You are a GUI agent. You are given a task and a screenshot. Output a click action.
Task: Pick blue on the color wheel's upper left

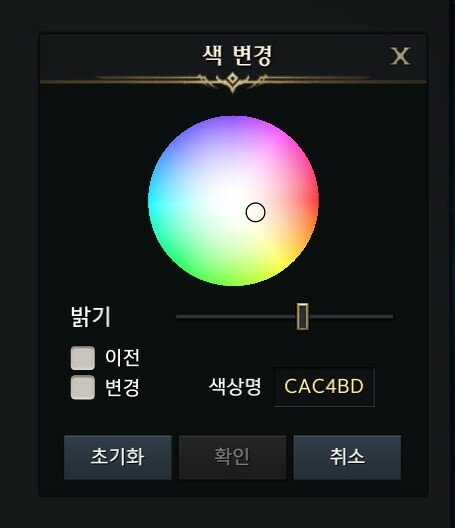[x=178, y=148]
